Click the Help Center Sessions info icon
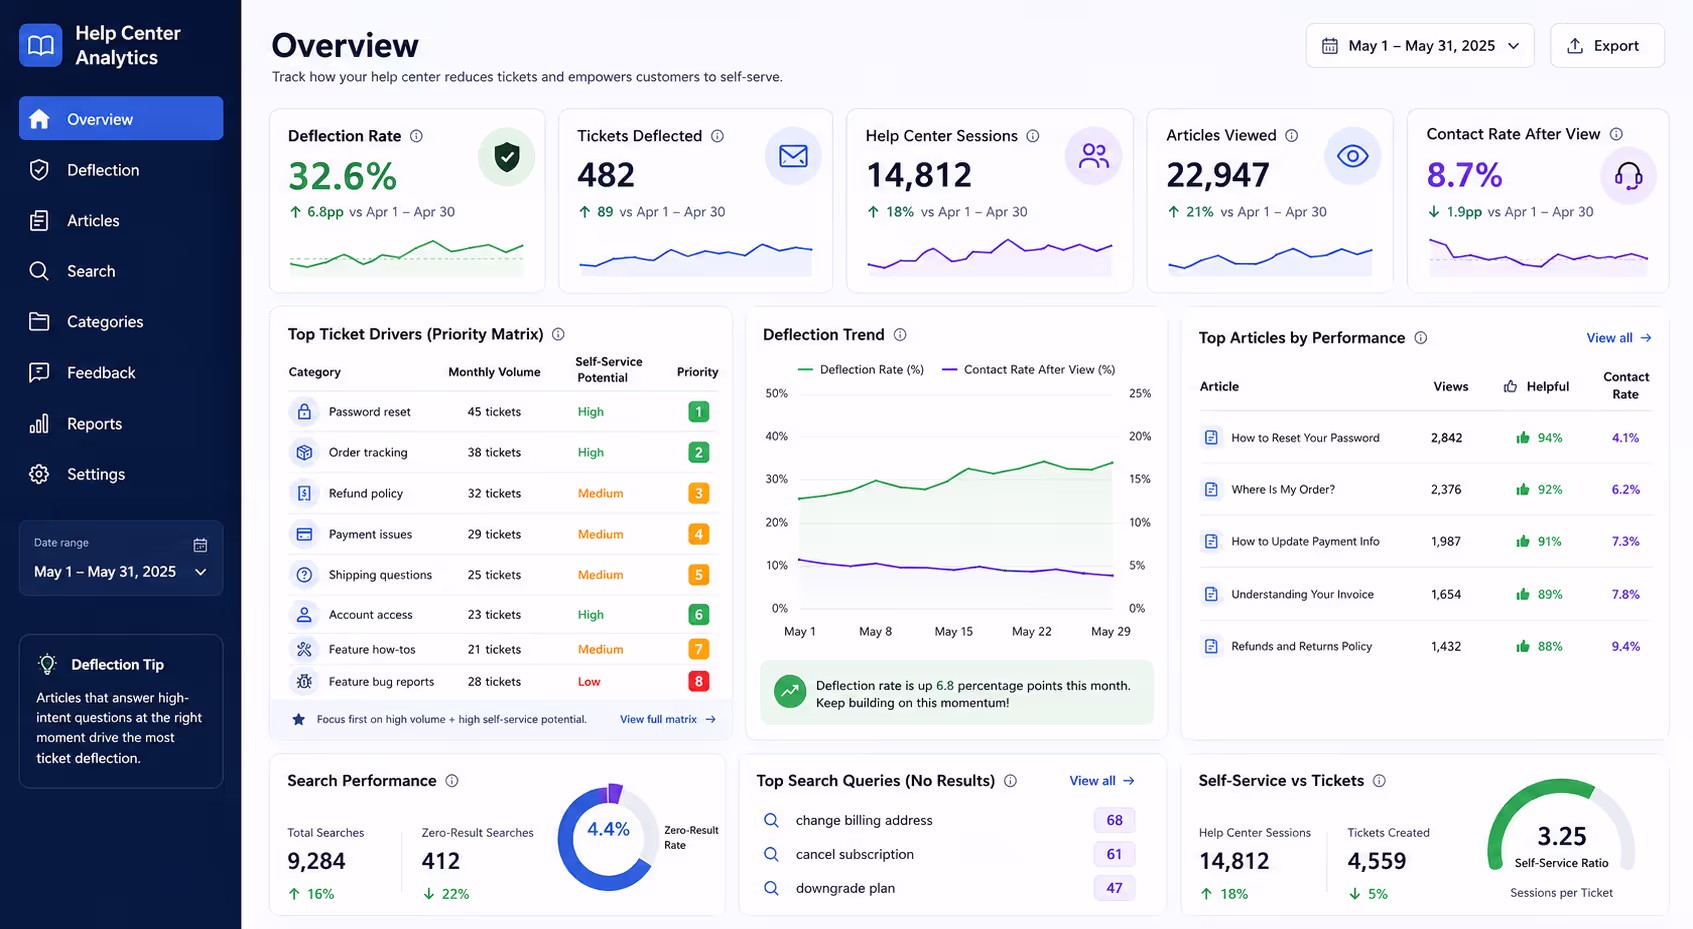Screen dimensions: 1693x929 pyautogui.click(x=1033, y=136)
